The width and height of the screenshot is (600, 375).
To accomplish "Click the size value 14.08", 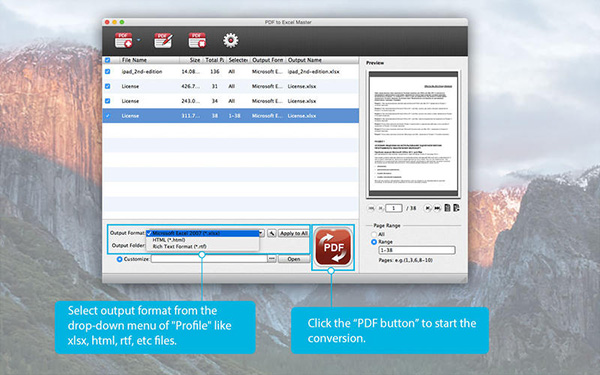I will point(191,72).
